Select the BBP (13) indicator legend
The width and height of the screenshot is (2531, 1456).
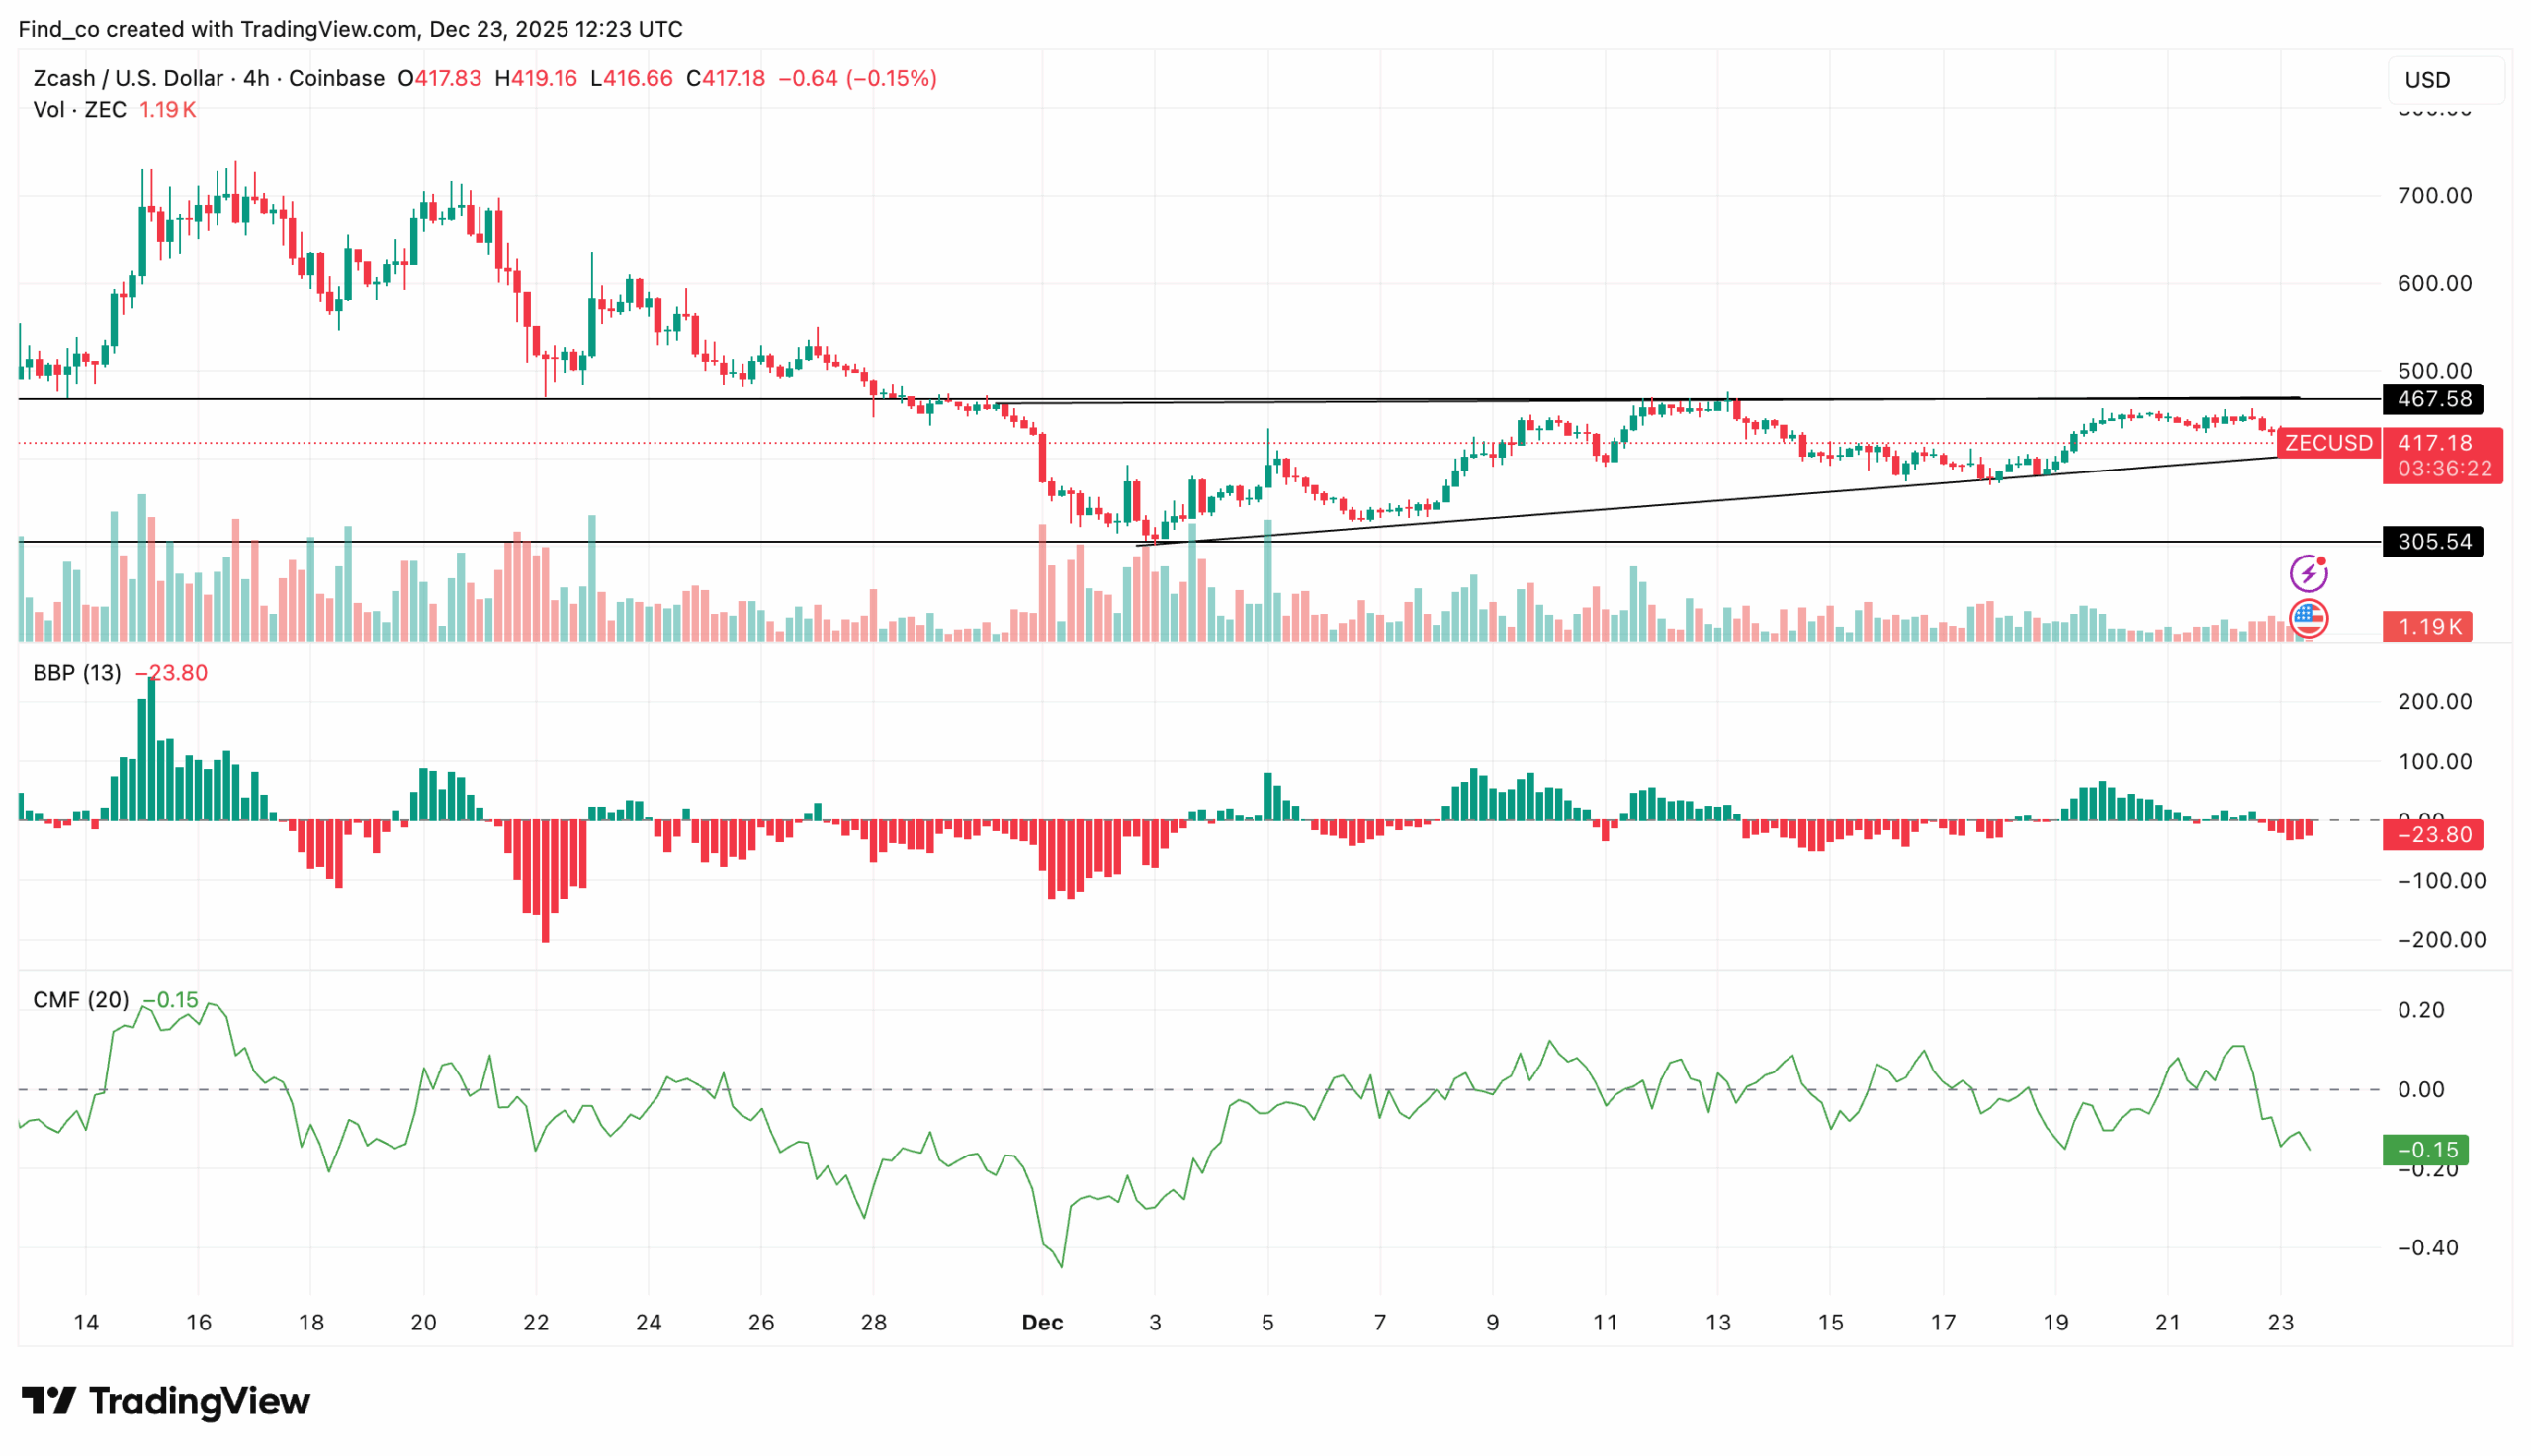pos(76,673)
